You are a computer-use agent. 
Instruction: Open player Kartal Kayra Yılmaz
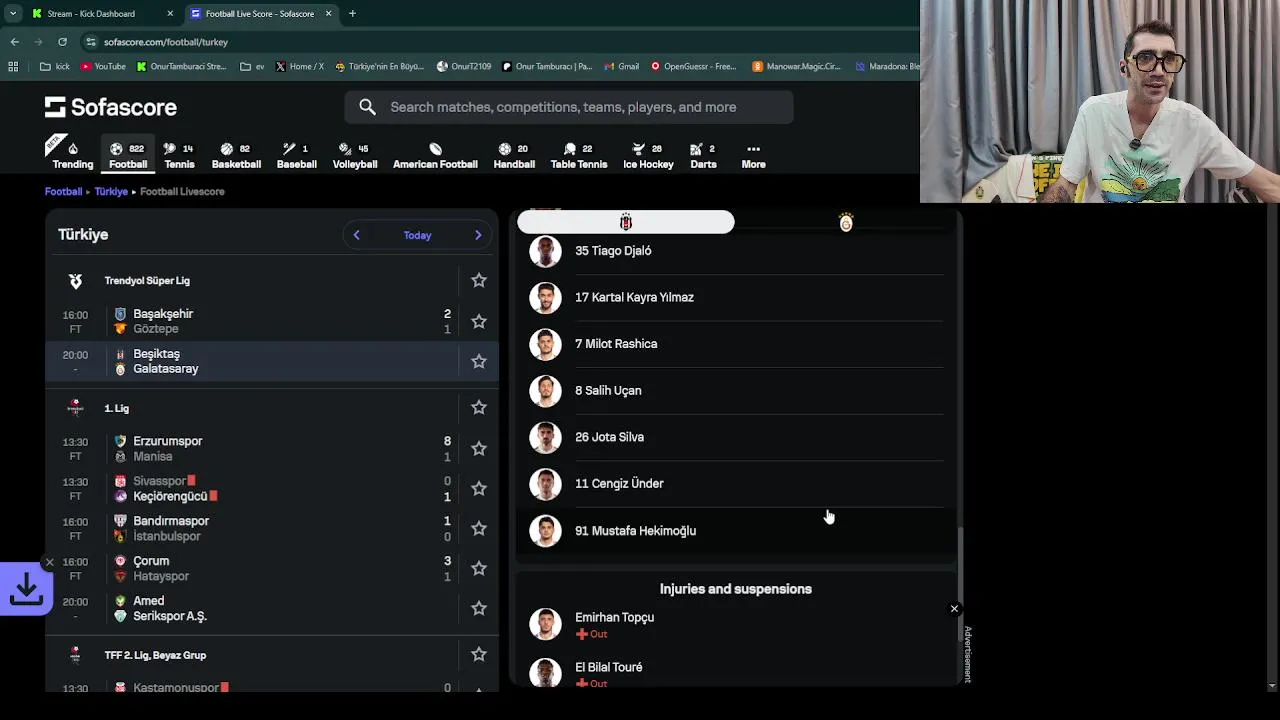tap(735, 297)
